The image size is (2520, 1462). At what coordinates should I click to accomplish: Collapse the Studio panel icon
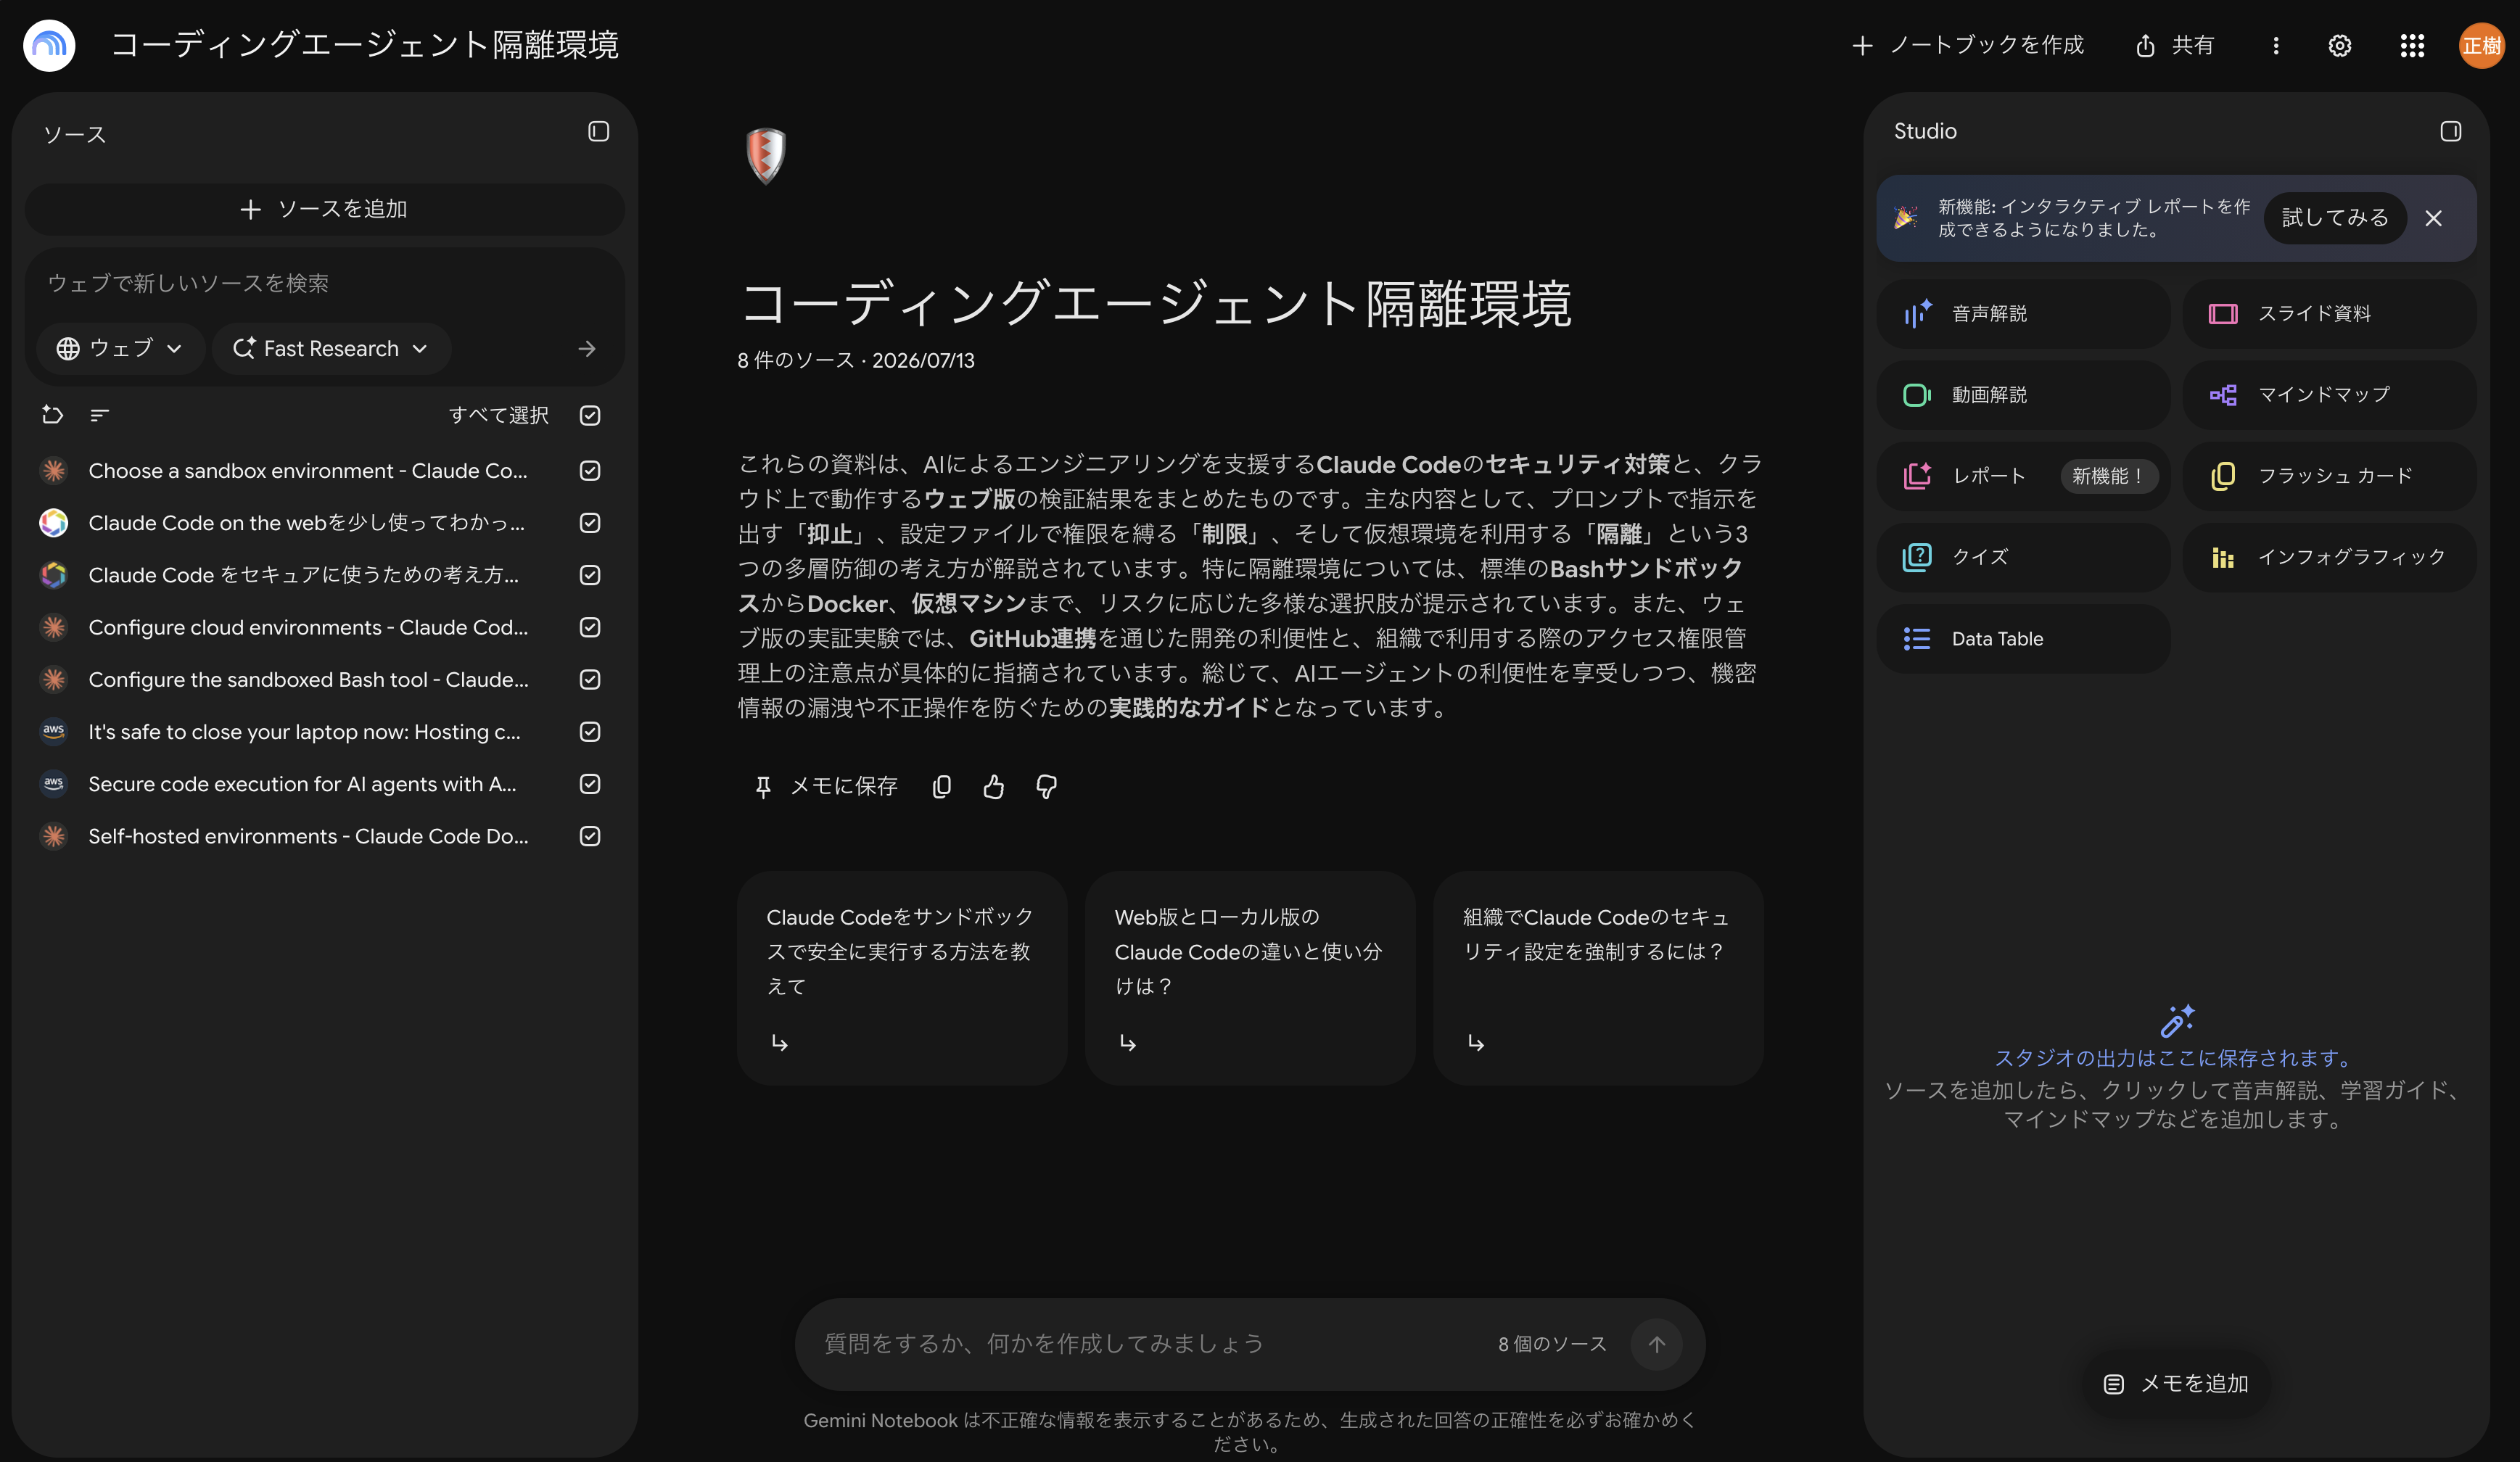(2450, 132)
